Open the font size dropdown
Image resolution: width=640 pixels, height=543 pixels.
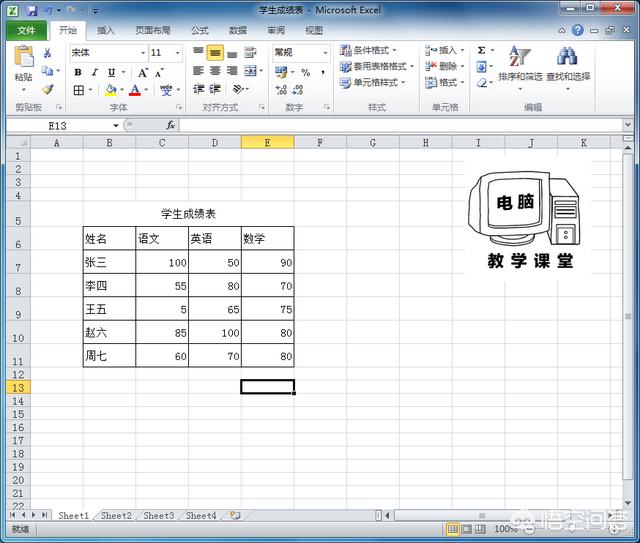pos(178,52)
